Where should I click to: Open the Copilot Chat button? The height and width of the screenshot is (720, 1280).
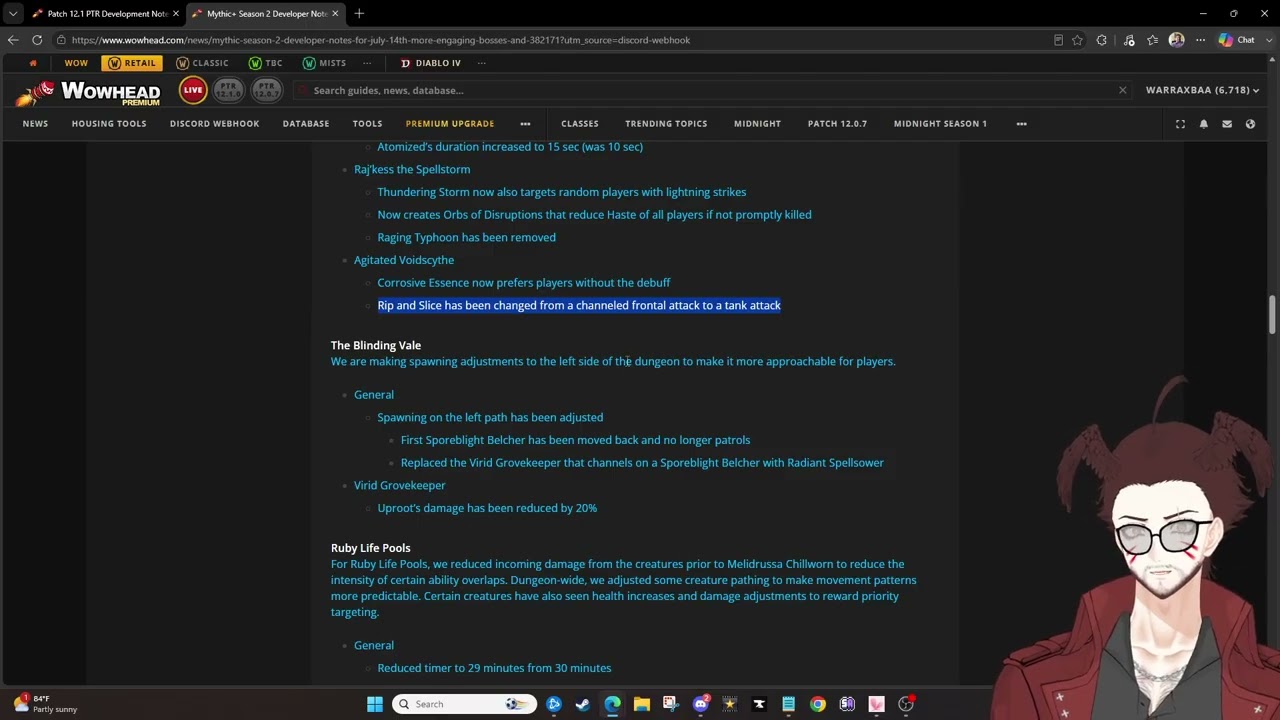[x=1236, y=40]
